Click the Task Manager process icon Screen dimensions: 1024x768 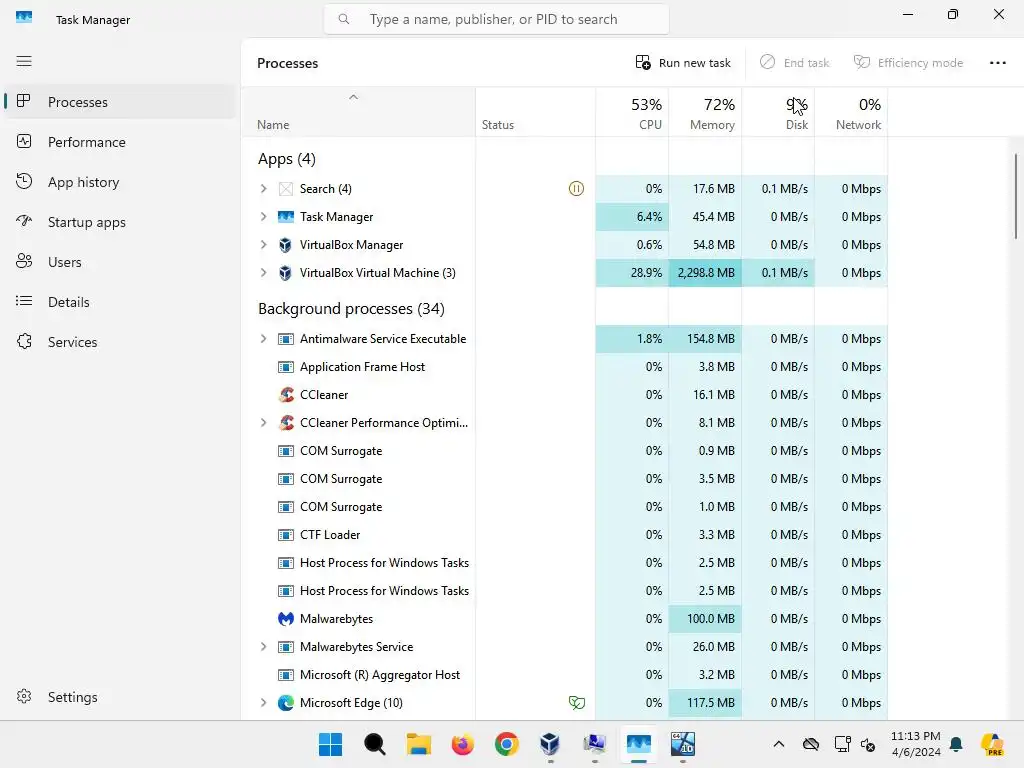pyautogui.click(x=285, y=217)
